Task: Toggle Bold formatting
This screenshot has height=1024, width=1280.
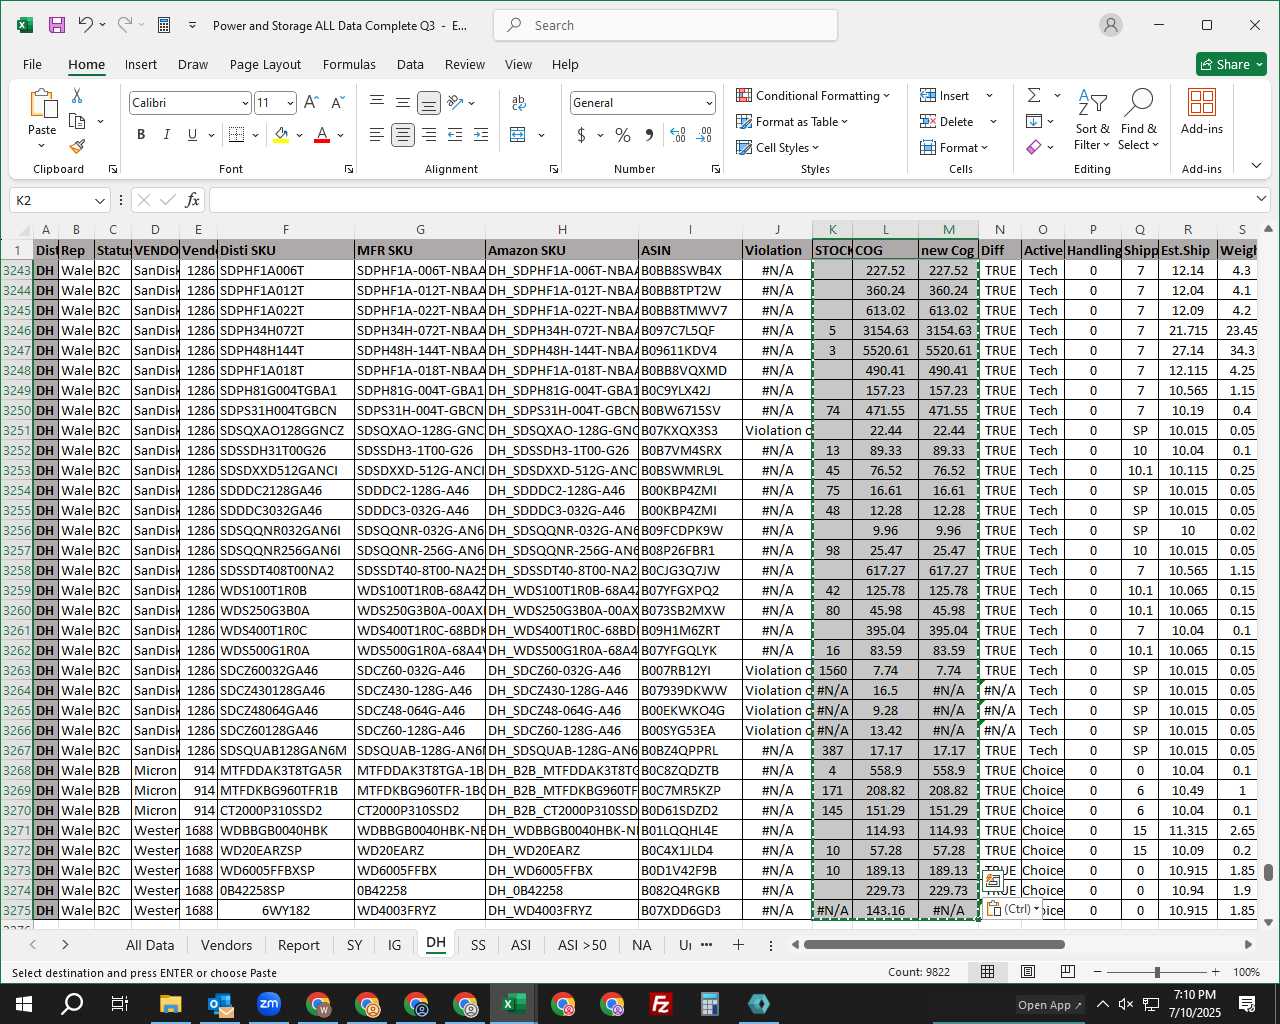Action: (x=141, y=135)
